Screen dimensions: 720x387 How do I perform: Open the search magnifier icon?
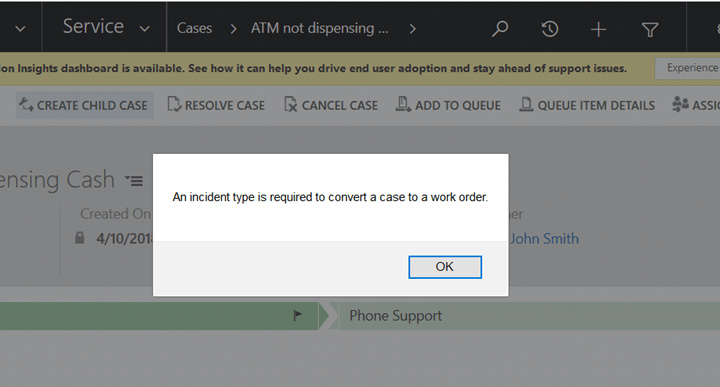click(500, 29)
